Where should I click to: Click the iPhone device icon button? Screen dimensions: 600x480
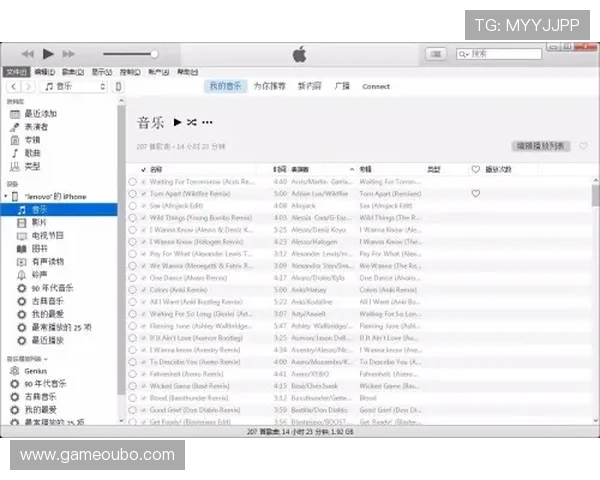pos(119,87)
